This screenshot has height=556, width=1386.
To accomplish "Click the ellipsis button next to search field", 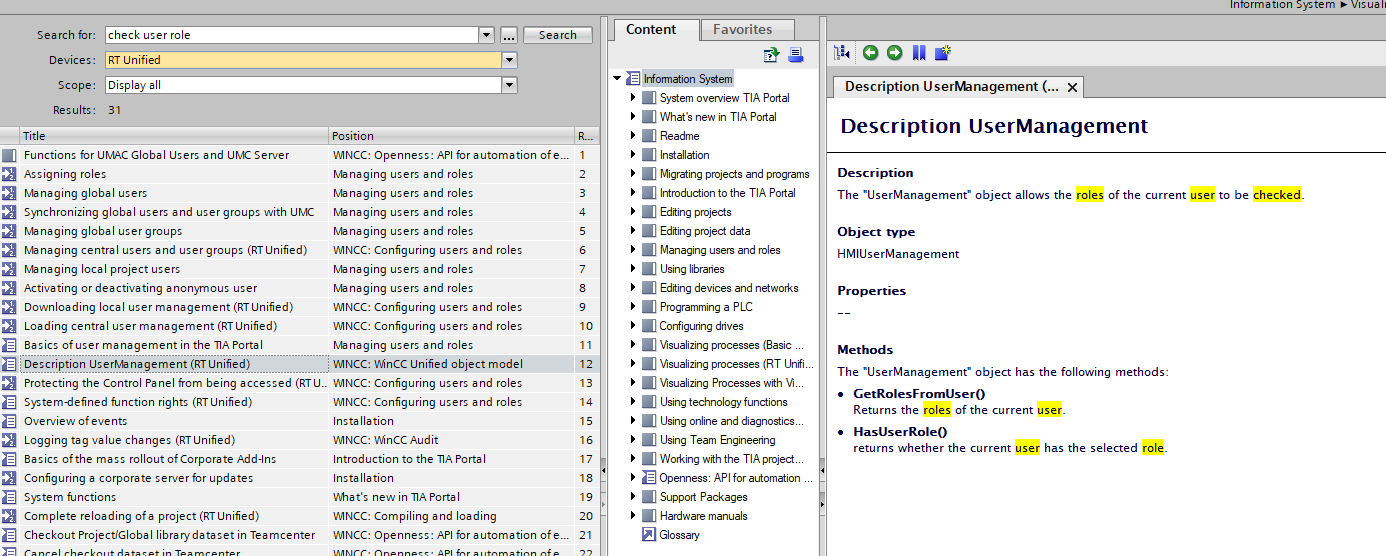I will click(x=509, y=35).
